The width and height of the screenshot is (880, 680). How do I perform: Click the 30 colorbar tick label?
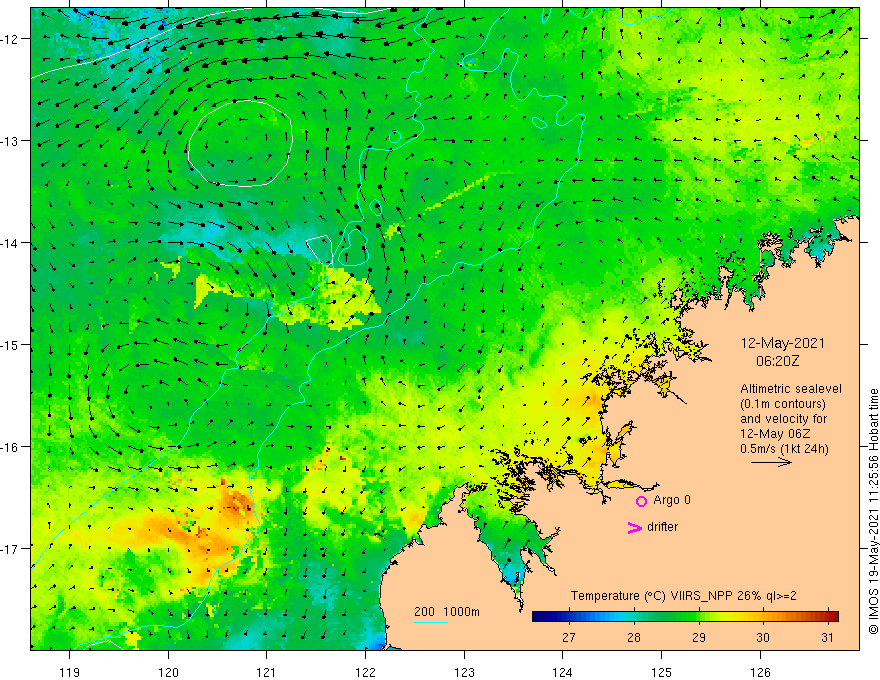click(x=763, y=637)
